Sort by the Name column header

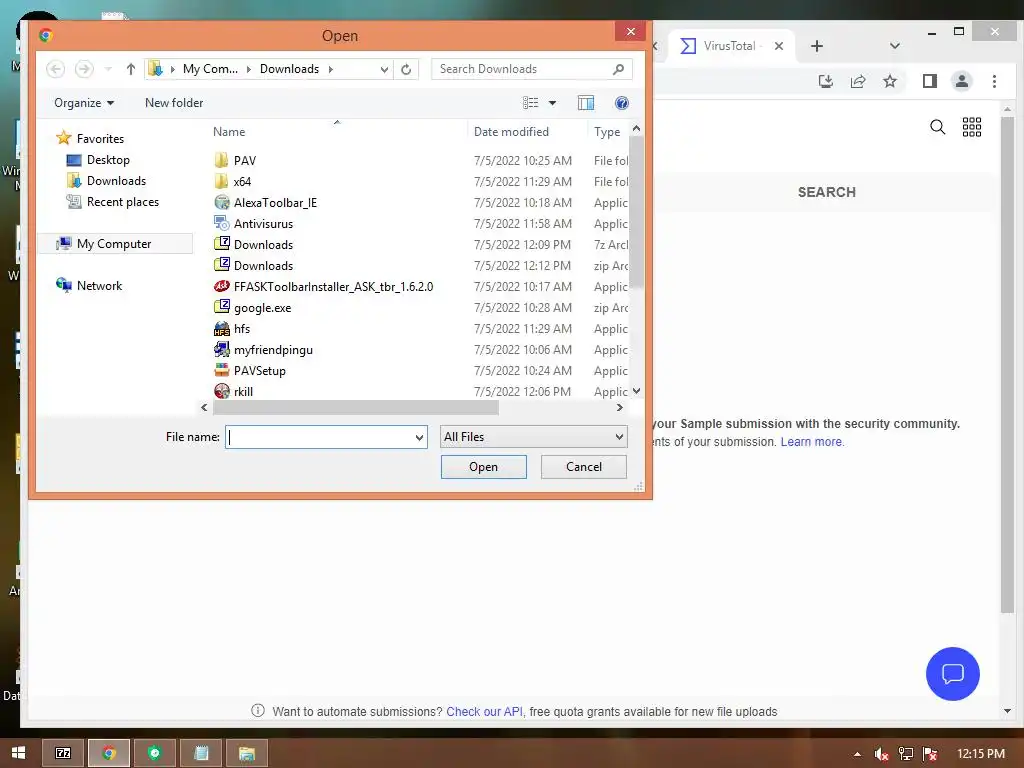(229, 132)
